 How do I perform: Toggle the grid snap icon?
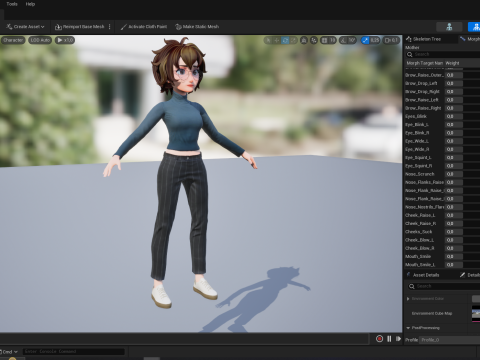(324, 40)
